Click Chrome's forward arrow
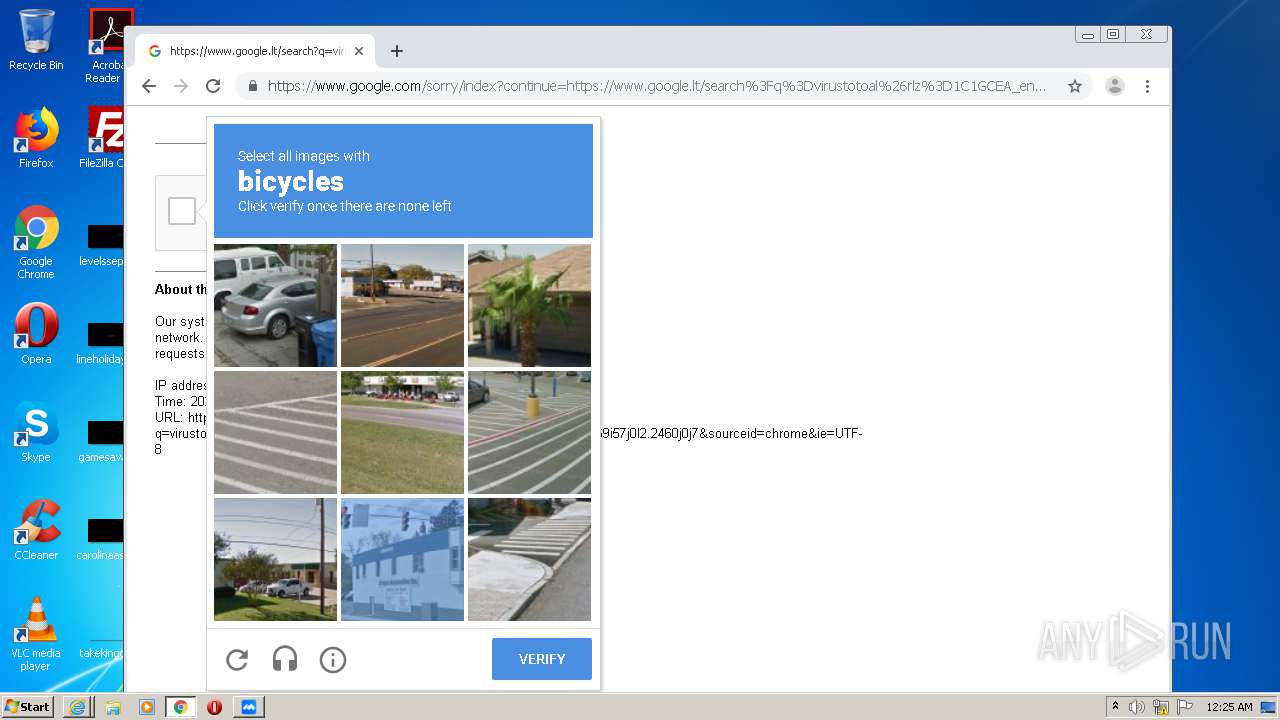 pyautogui.click(x=181, y=86)
